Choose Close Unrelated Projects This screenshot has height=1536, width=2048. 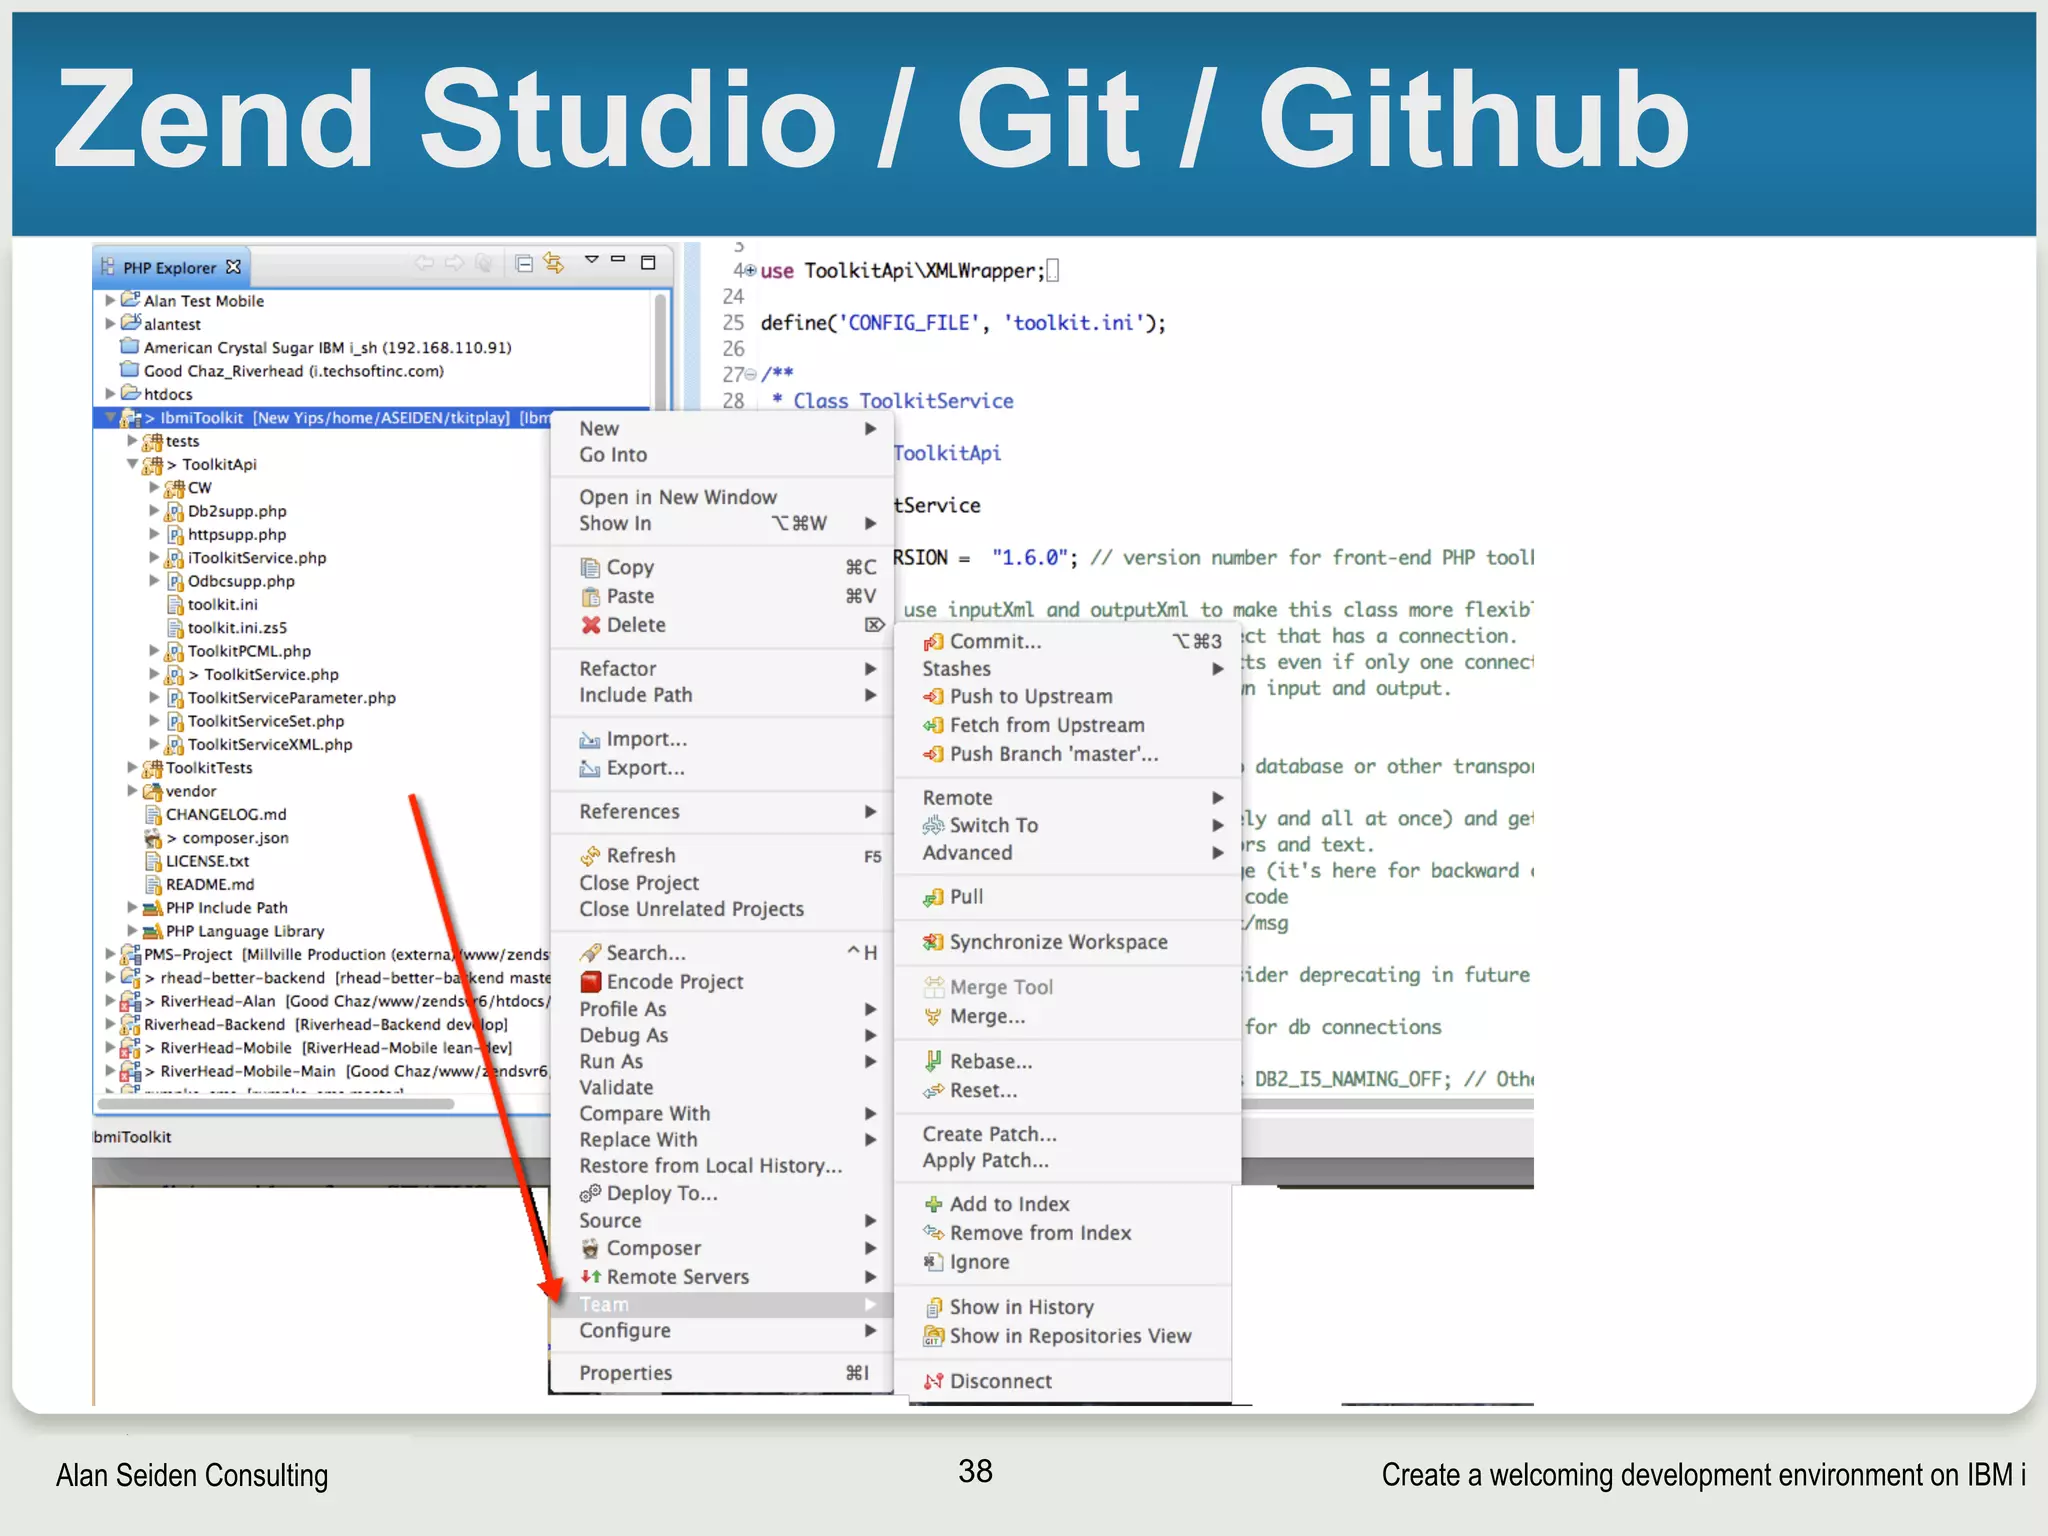pos(721,909)
